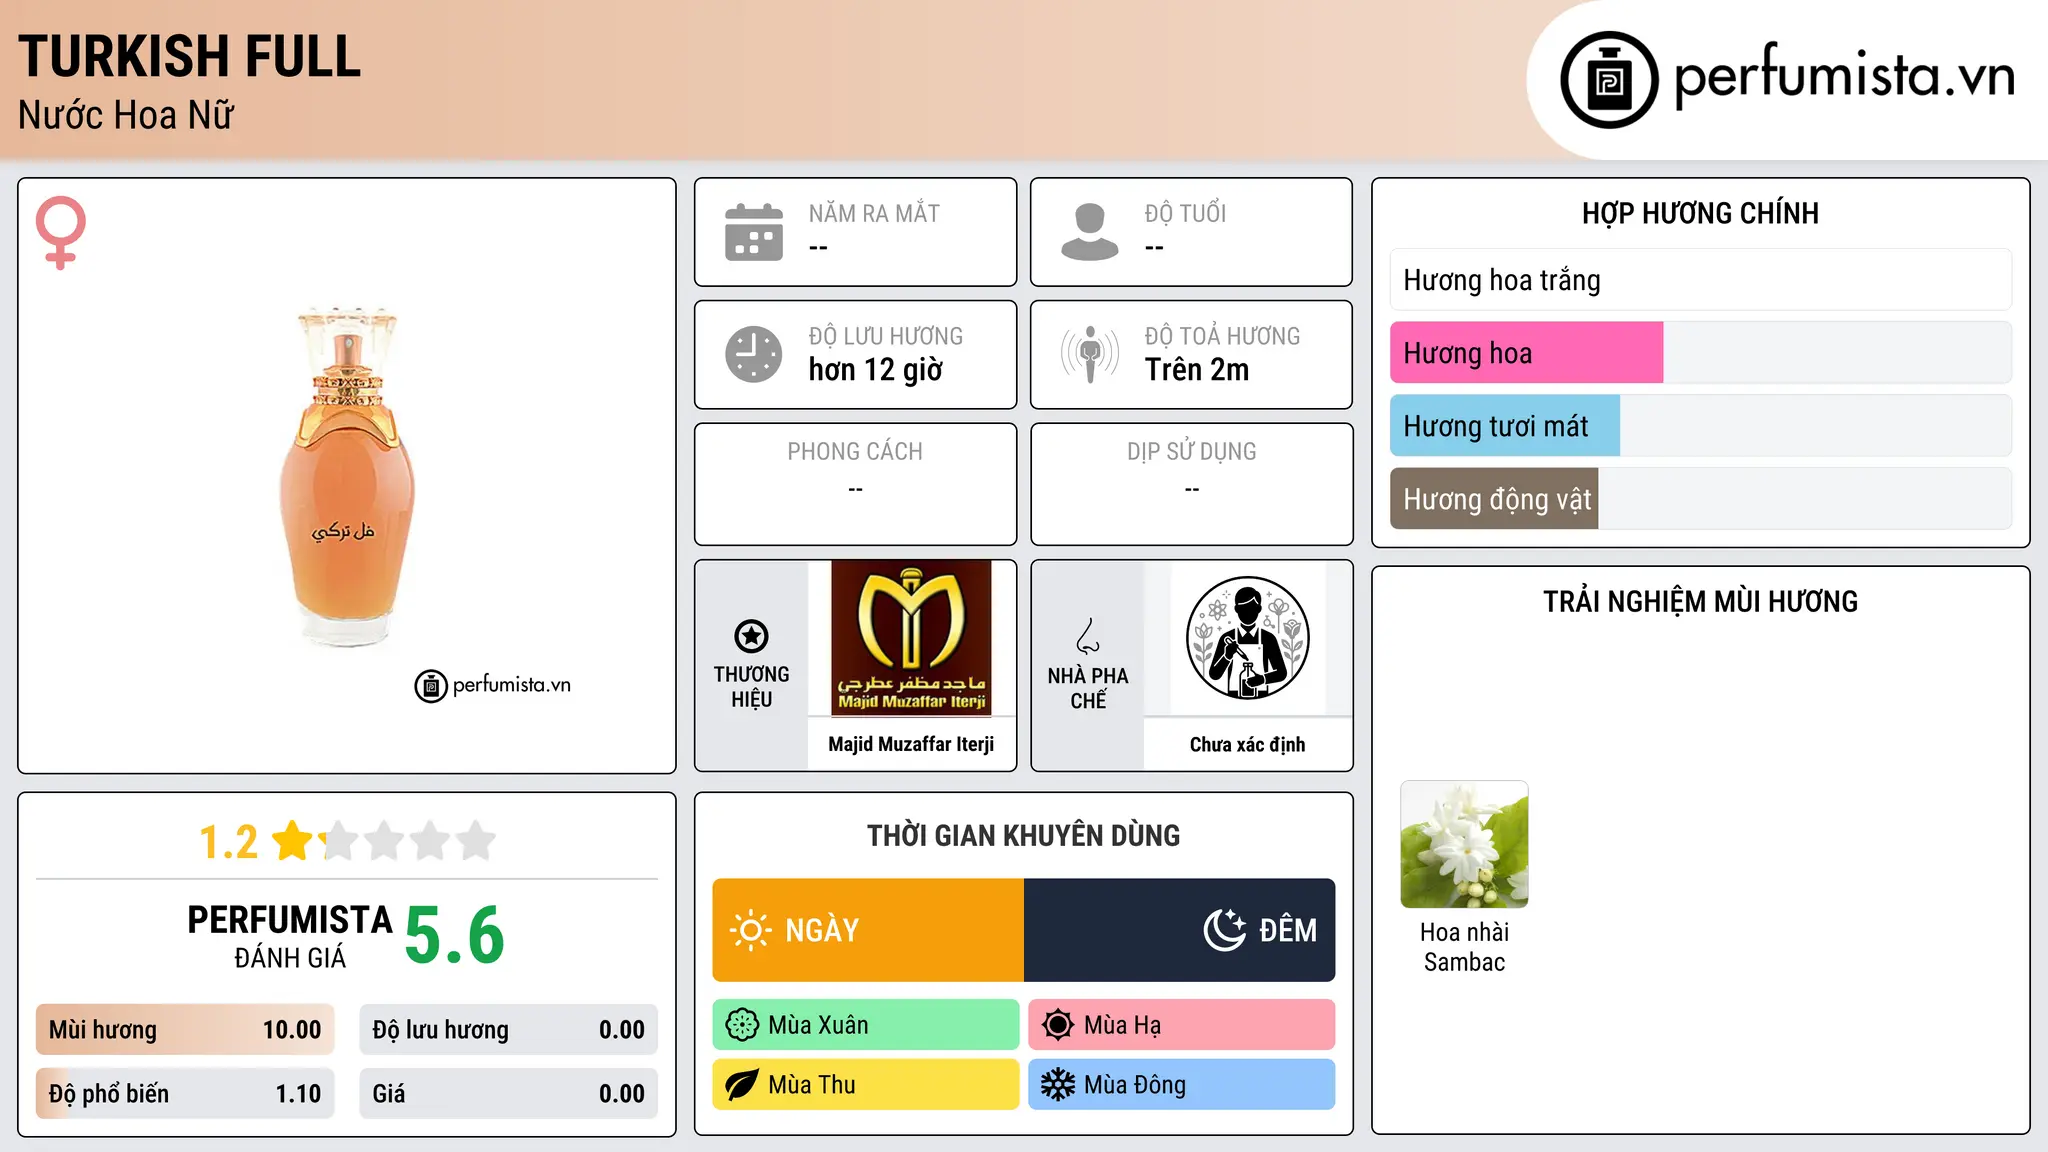This screenshot has height=1152, width=2048.
Task: Click the perfumista.vn logo icon in header
Action: click(x=1609, y=80)
